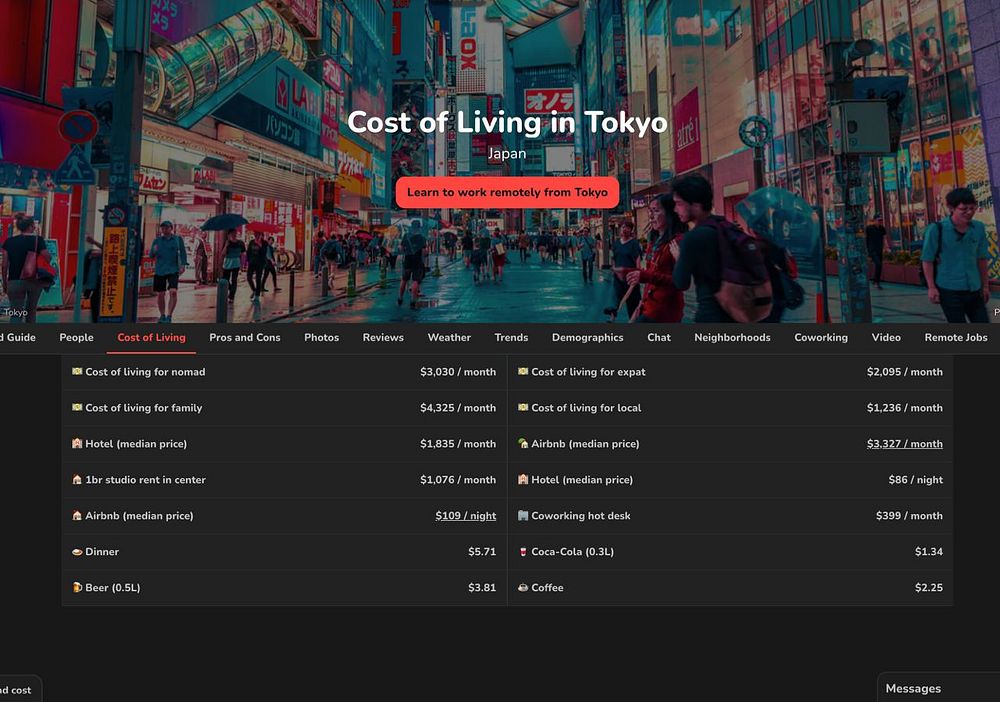Viewport: 1000px width, 702px height.
Task: Switch to the Trends tab
Action: click(x=511, y=337)
